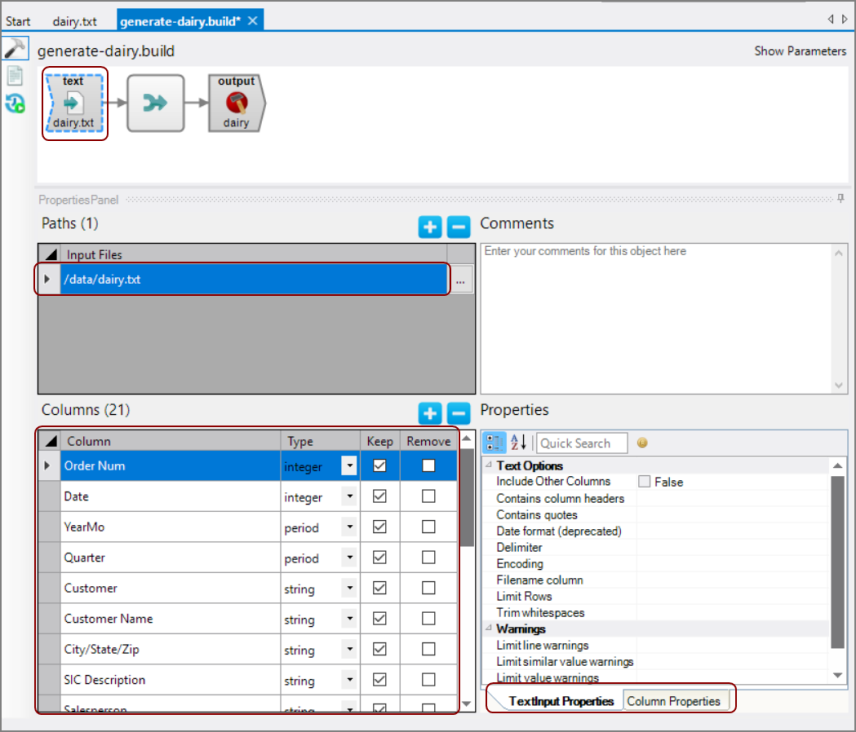Switch properties to categorized view

[x=495, y=443]
